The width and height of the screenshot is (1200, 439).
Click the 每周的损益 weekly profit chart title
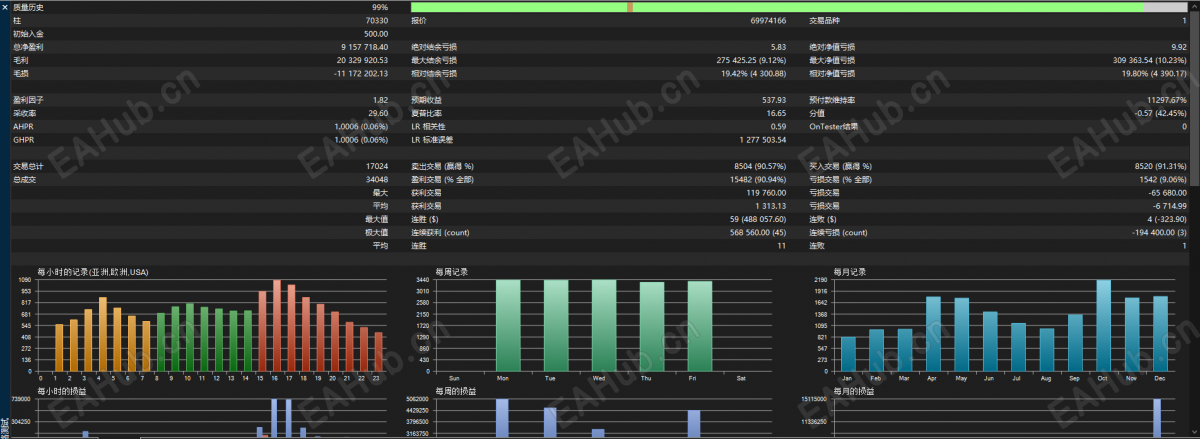[457, 391]
